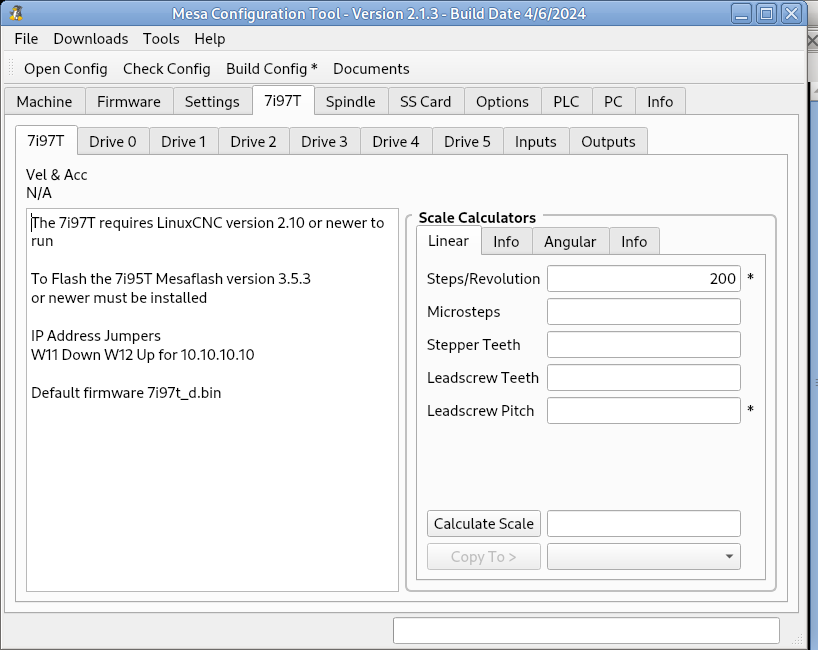Switch to the Machine tab
The image size is (818, 650).
(x=44, y=101)
